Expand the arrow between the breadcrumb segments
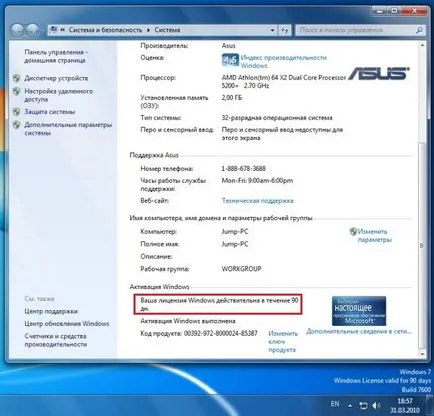 [148, 30]
